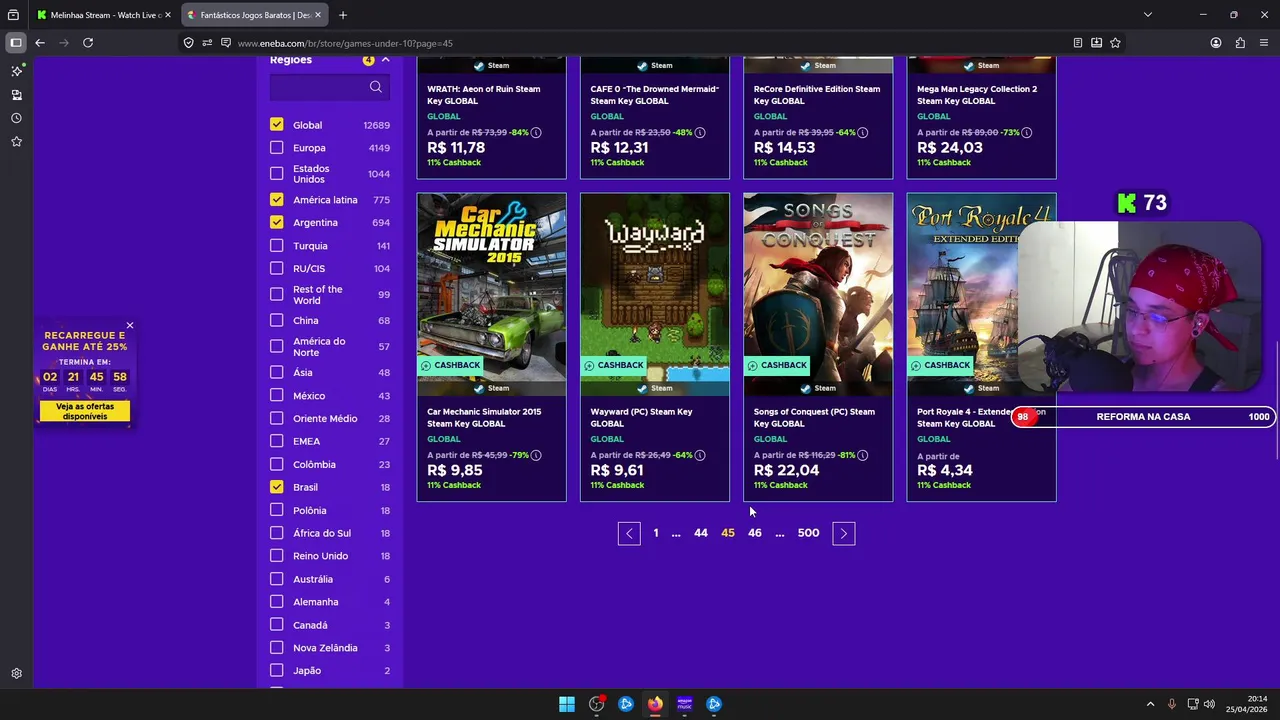Open volume control in system tray
Image resolution: width=1280 pixels, height=720 pixels.
click(x=1209, y=704)
